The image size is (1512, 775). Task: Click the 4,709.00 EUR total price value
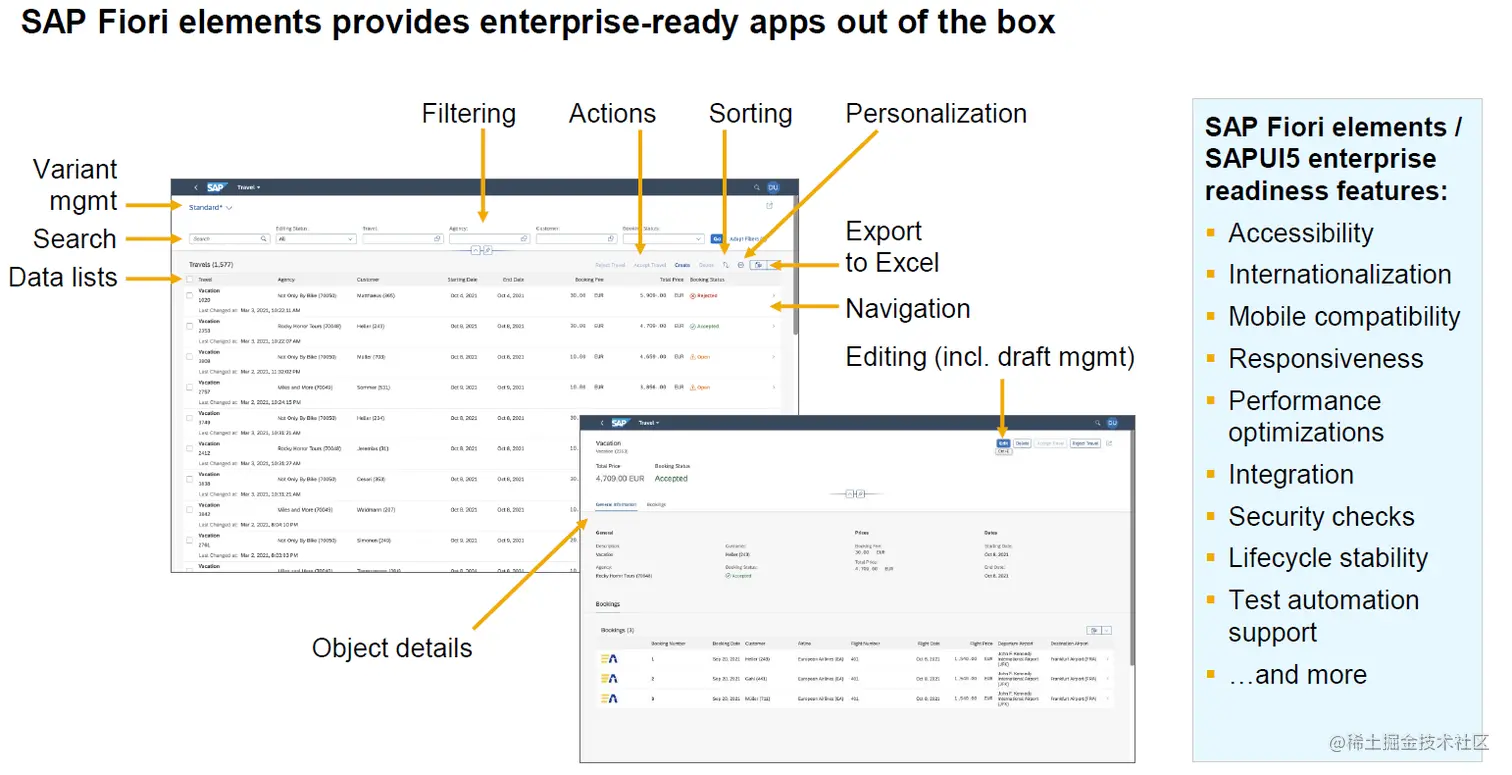point(620,478)
